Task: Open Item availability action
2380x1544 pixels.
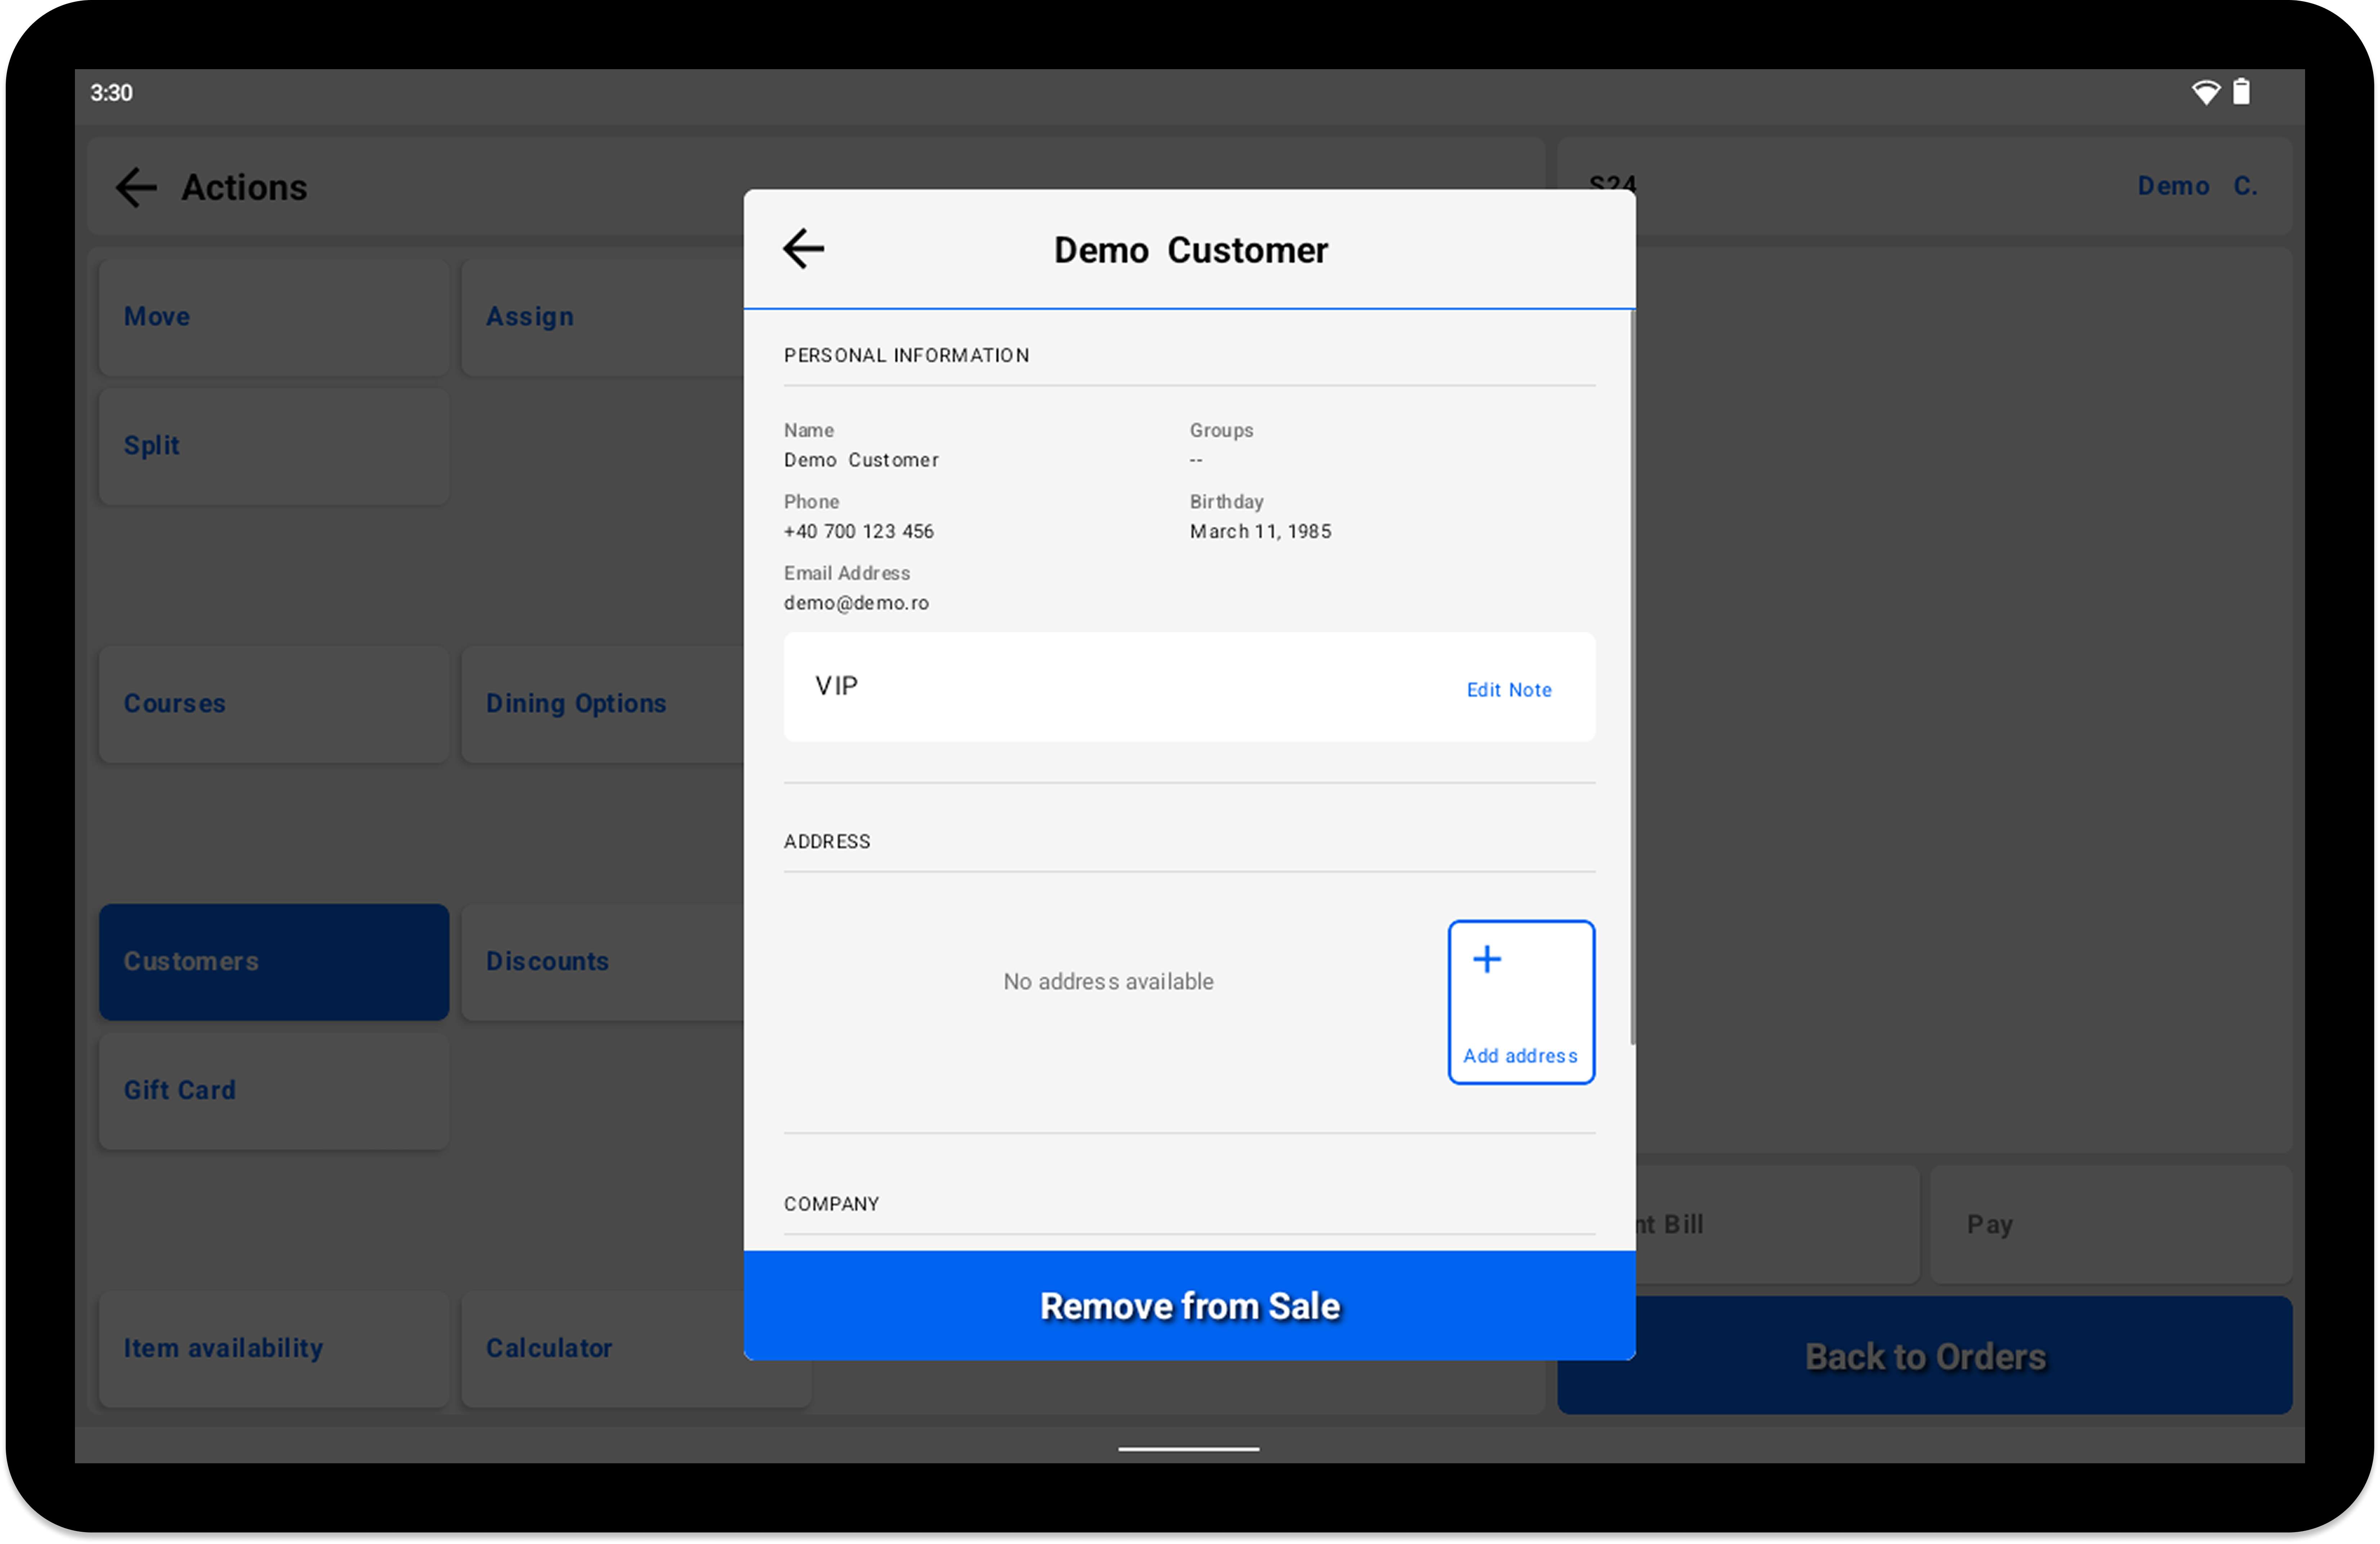Action: pyautogui.click(x=274, y=1349)
